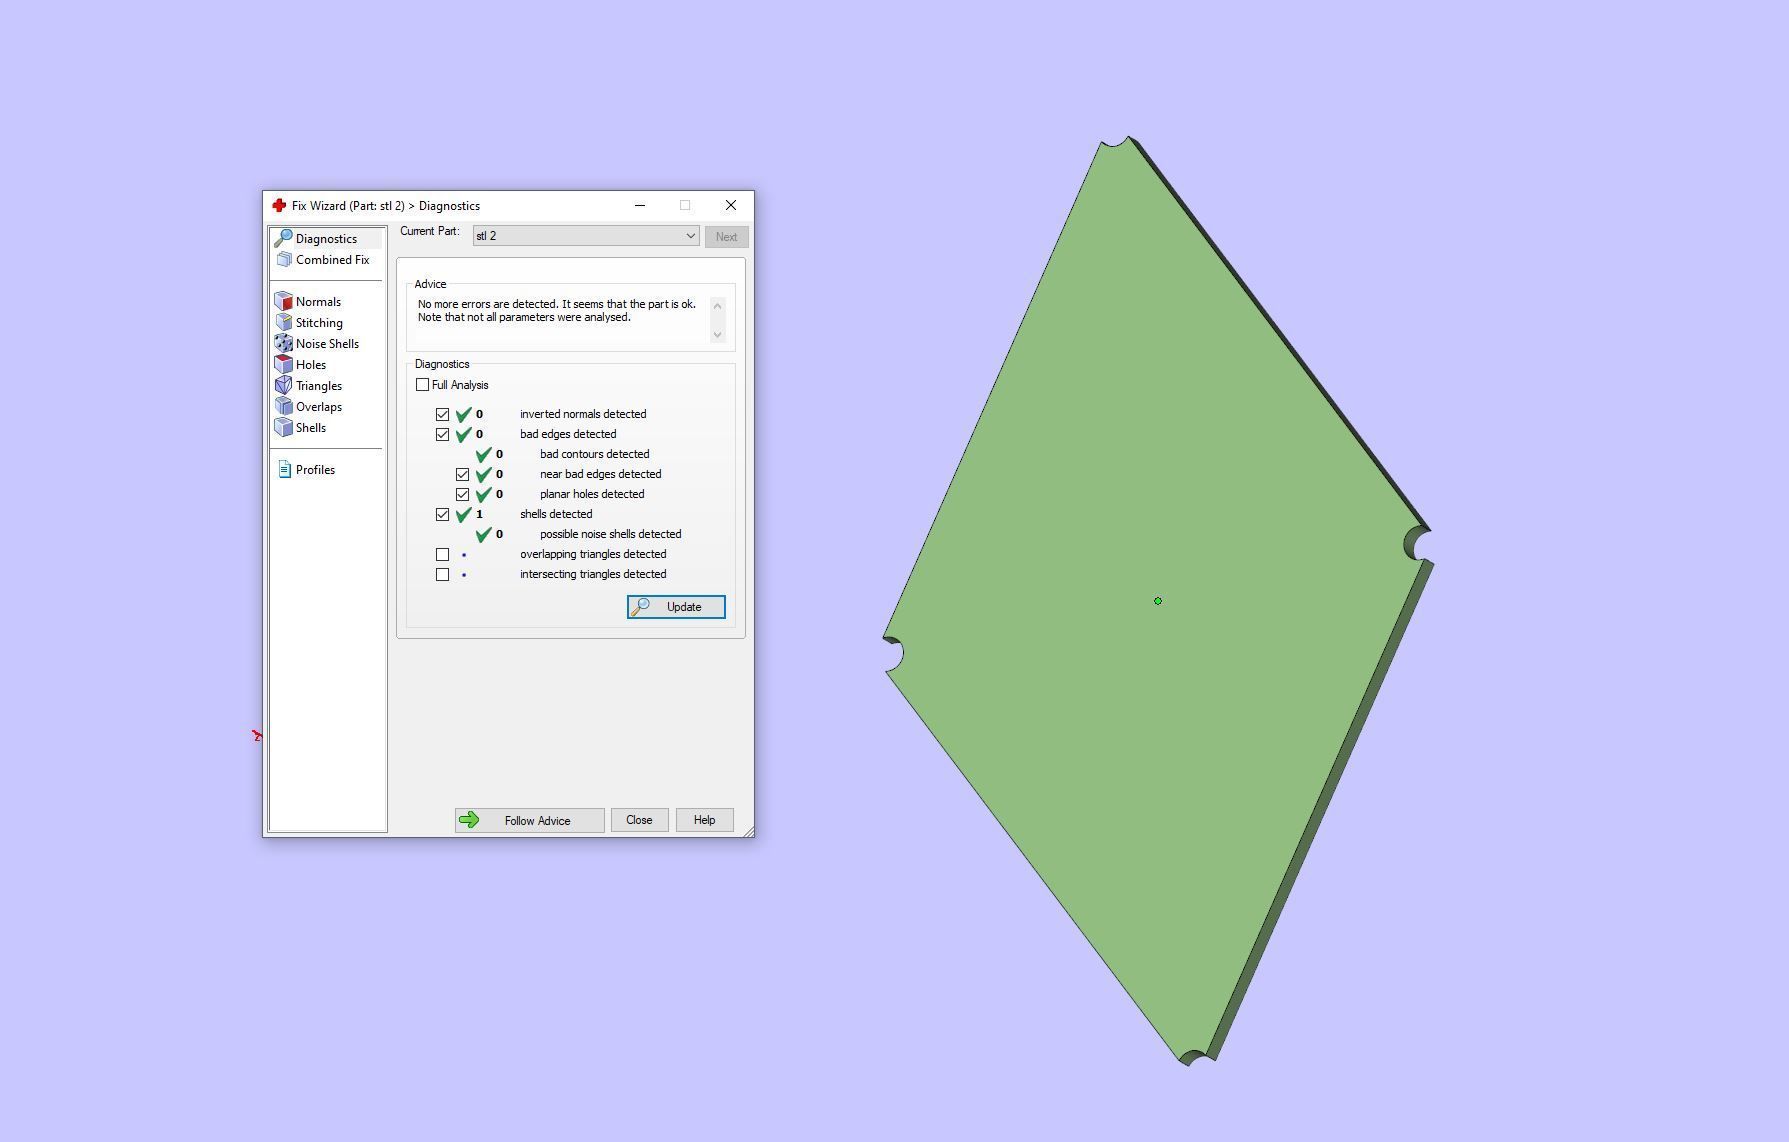Image resolution: width=1789 pixels, height=1142 pixels.
Task: Click the Stitching cube icon
Action: click(x=284, y=322)
